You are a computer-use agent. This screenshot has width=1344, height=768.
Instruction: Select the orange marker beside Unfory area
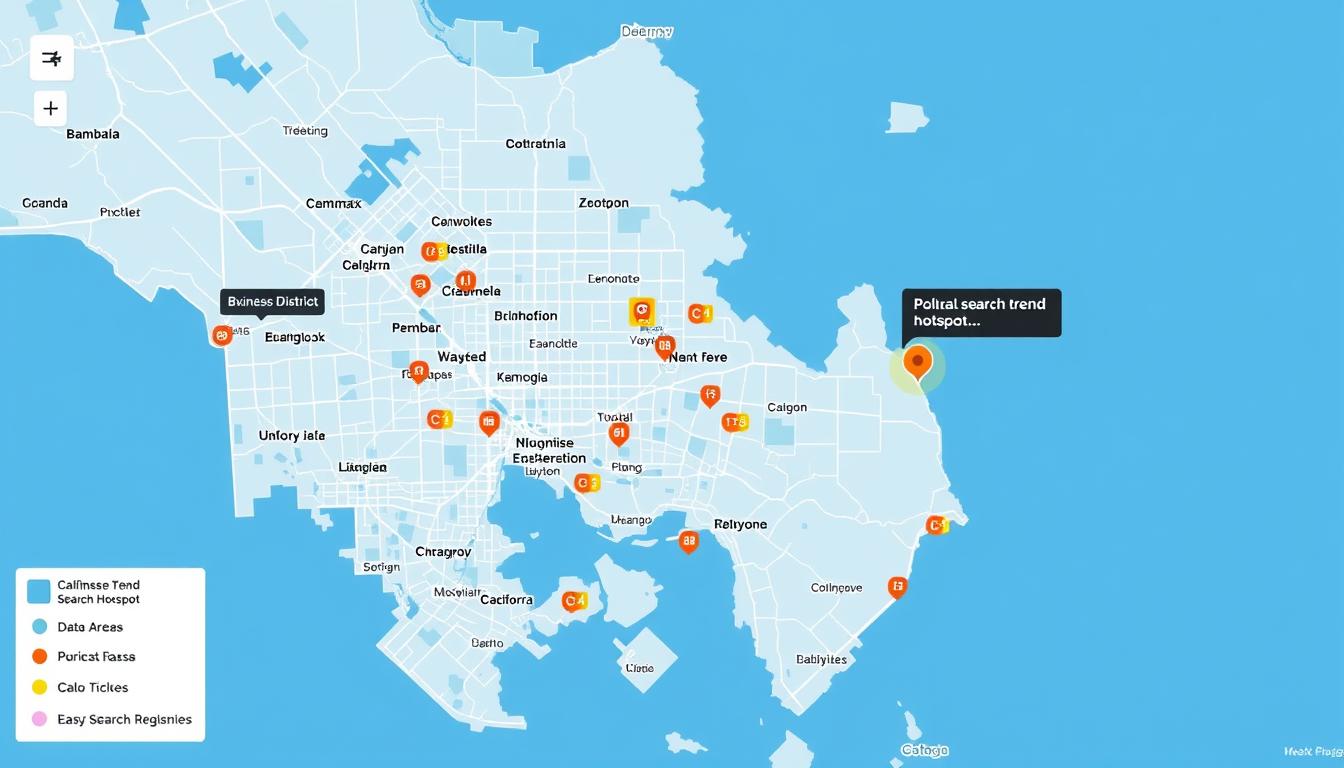(439, 418)
